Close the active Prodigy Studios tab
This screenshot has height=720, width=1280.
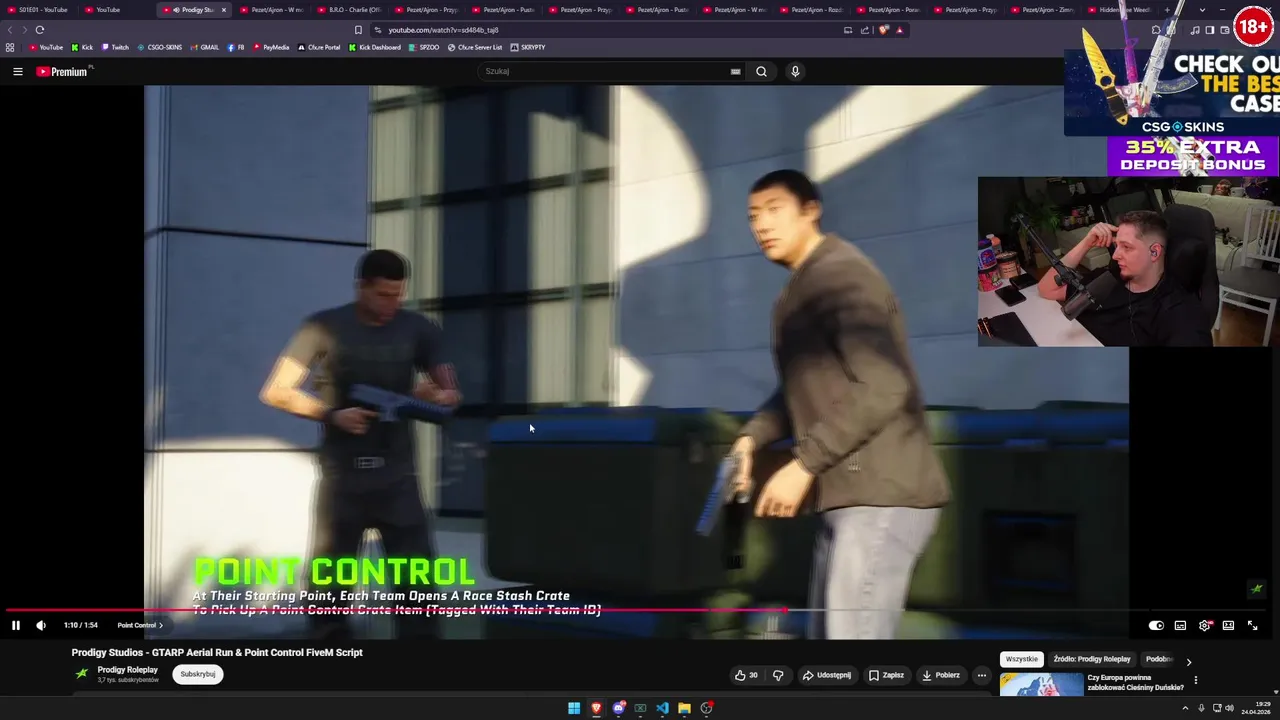click(x=224, y=10)
